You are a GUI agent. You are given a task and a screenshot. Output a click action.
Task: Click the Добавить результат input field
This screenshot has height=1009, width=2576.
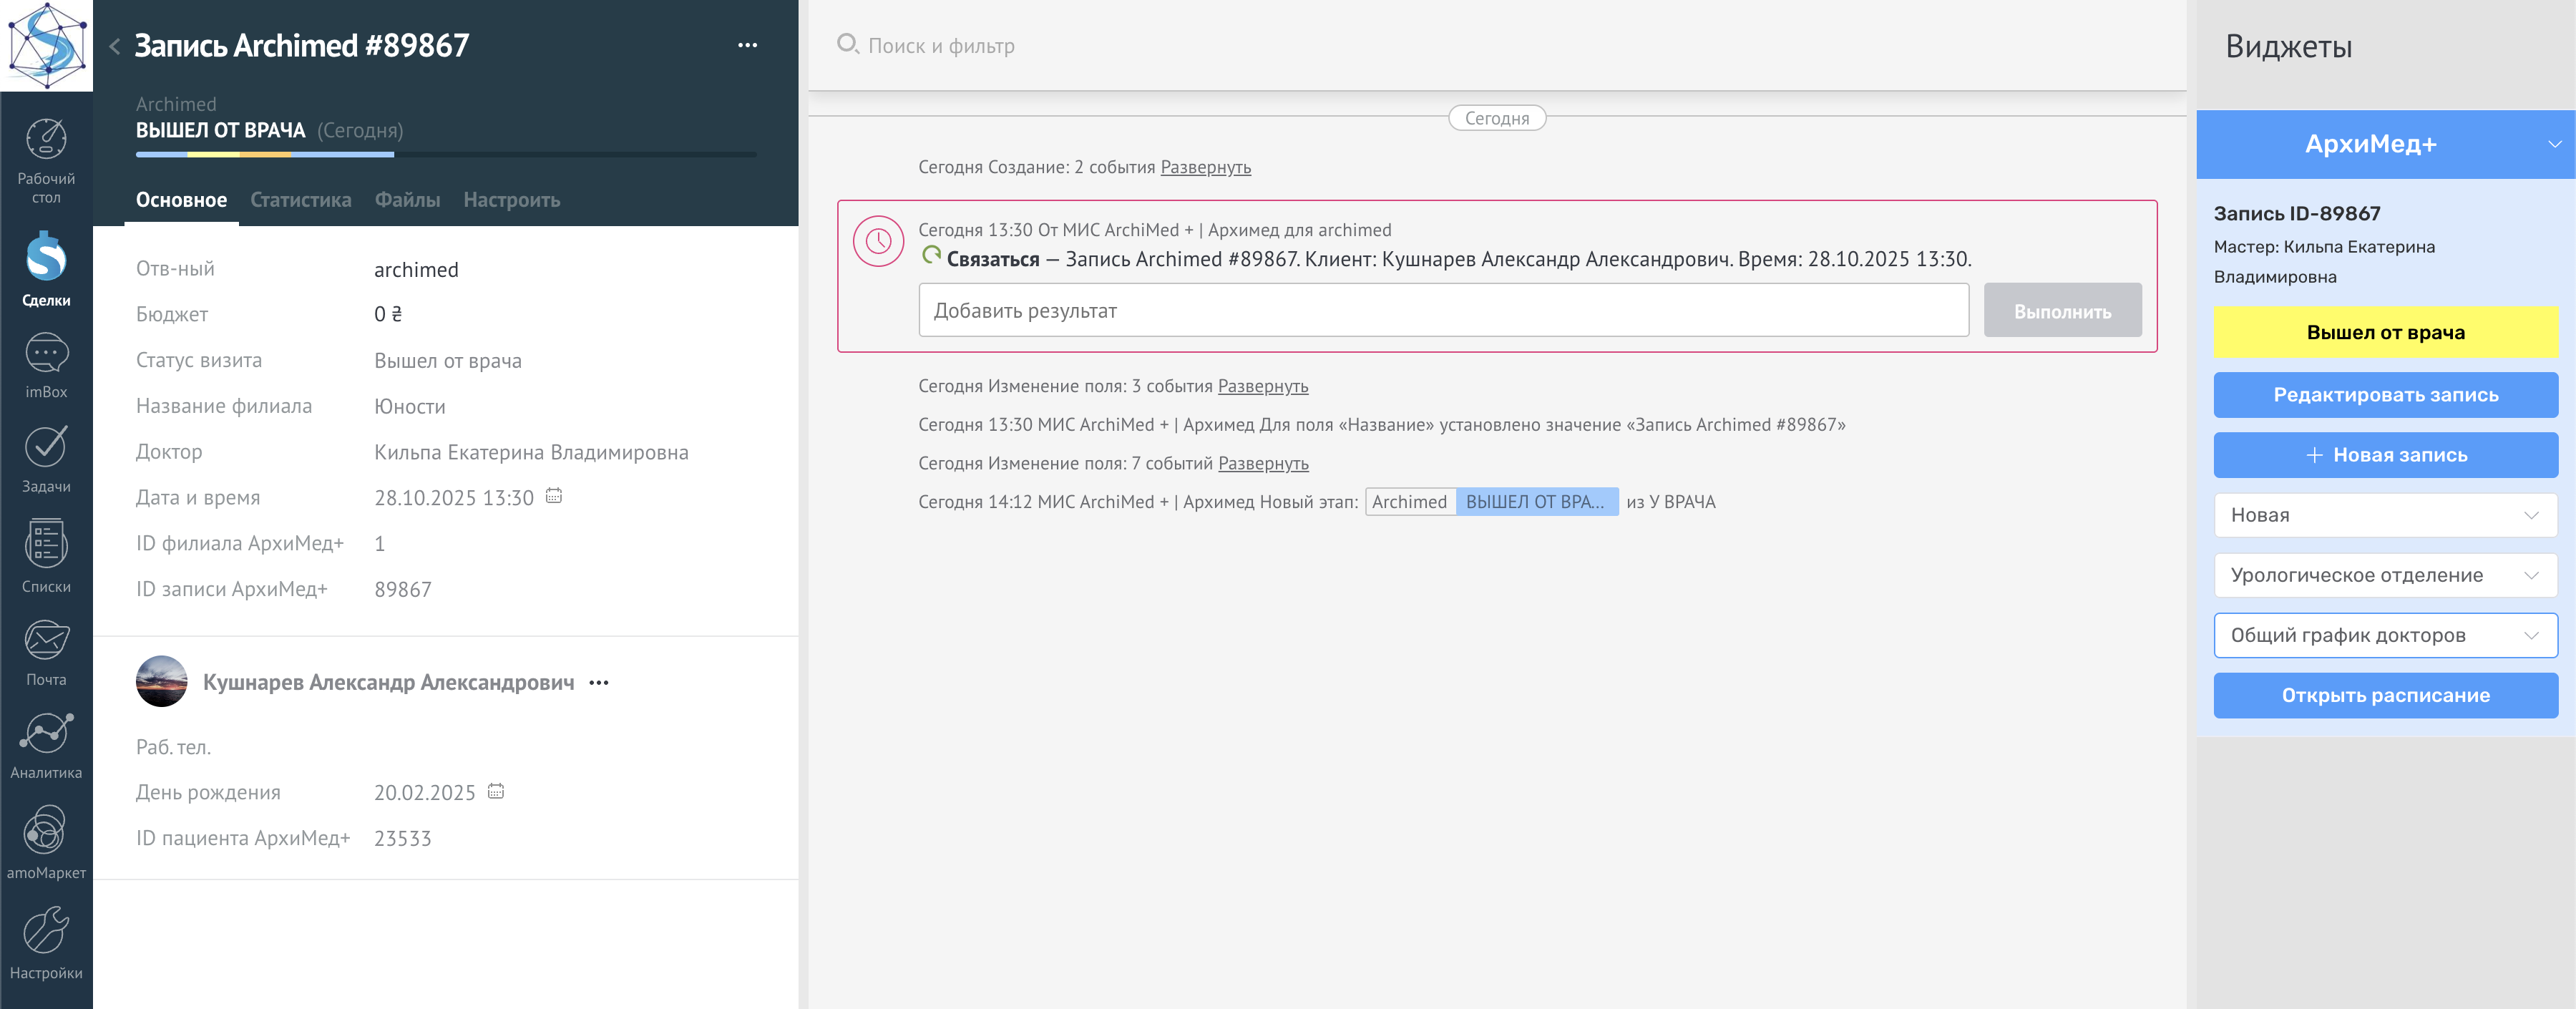click(x=1442, y=311)
